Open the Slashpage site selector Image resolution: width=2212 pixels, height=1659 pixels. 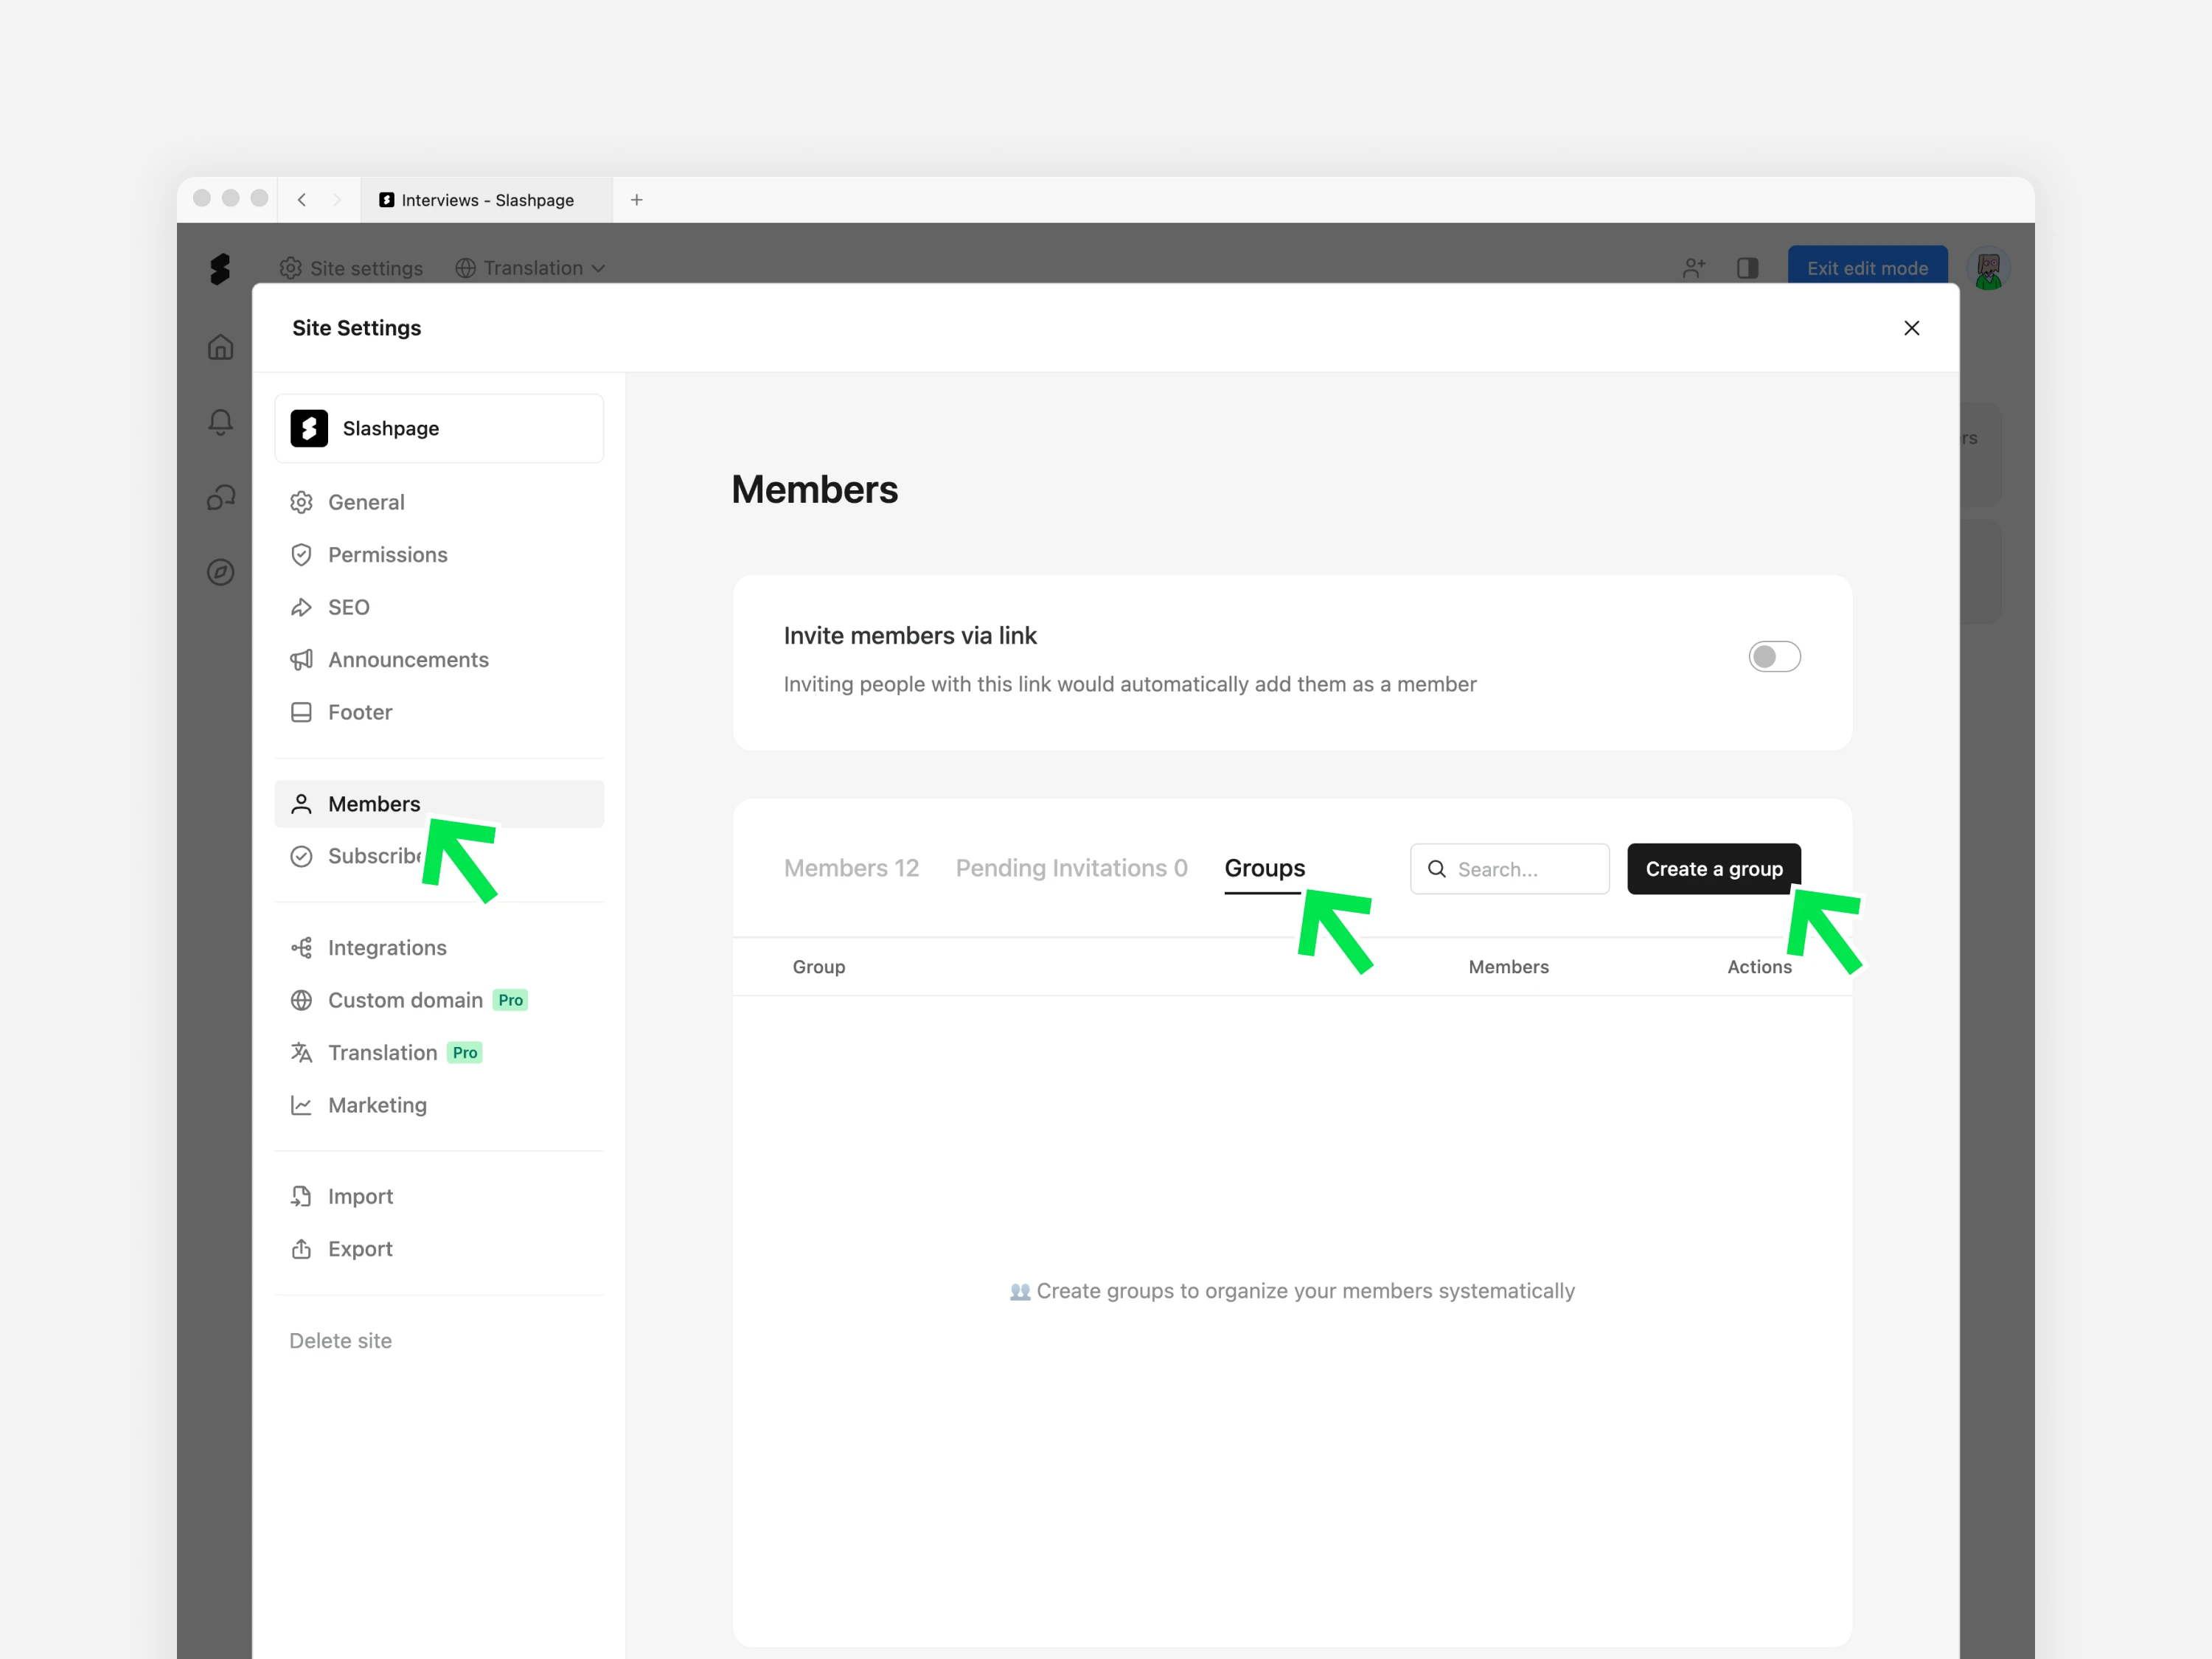pyautogui.click(x=439, y=428)
